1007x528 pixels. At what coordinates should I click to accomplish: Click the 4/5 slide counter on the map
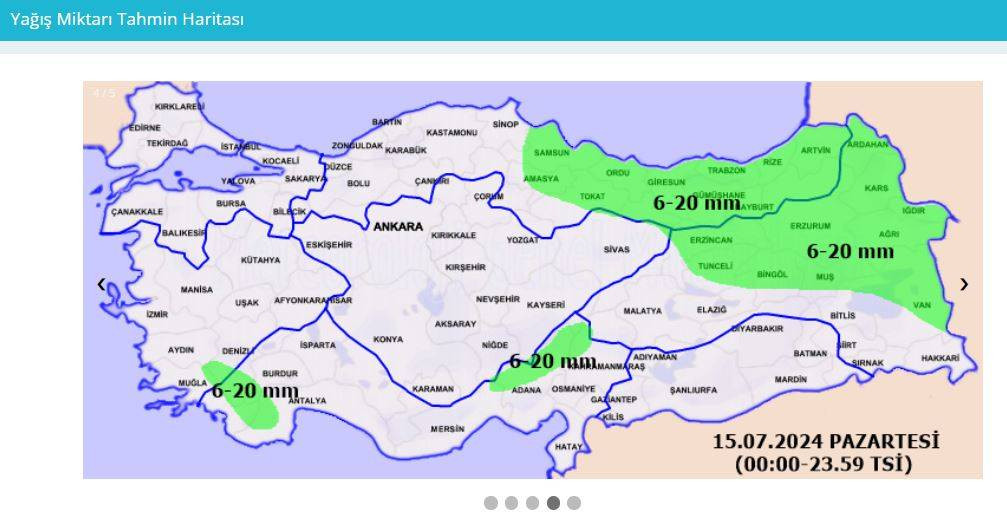coord(105,93)
